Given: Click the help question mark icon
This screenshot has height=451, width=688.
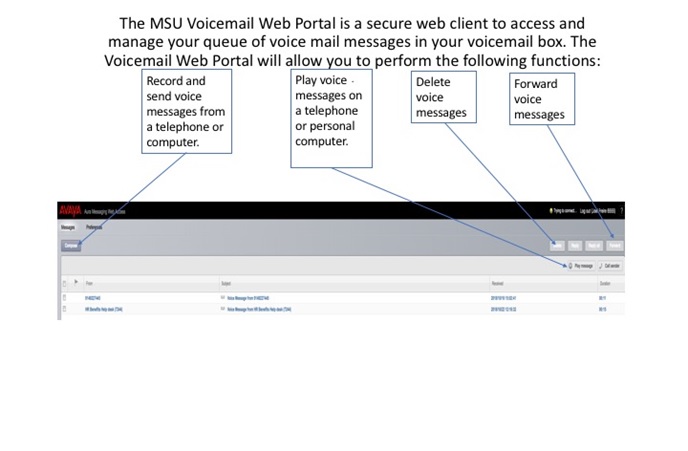Looking at the screenshot, I should pos(622,211).
